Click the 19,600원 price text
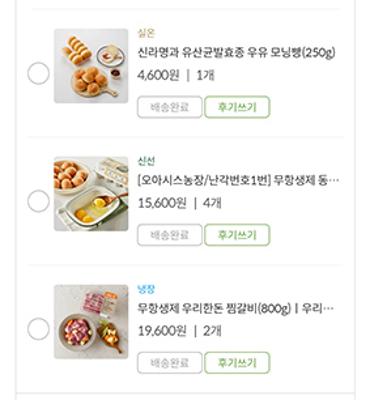This screenshot has height=400, width=370. (x=162, y=331)
